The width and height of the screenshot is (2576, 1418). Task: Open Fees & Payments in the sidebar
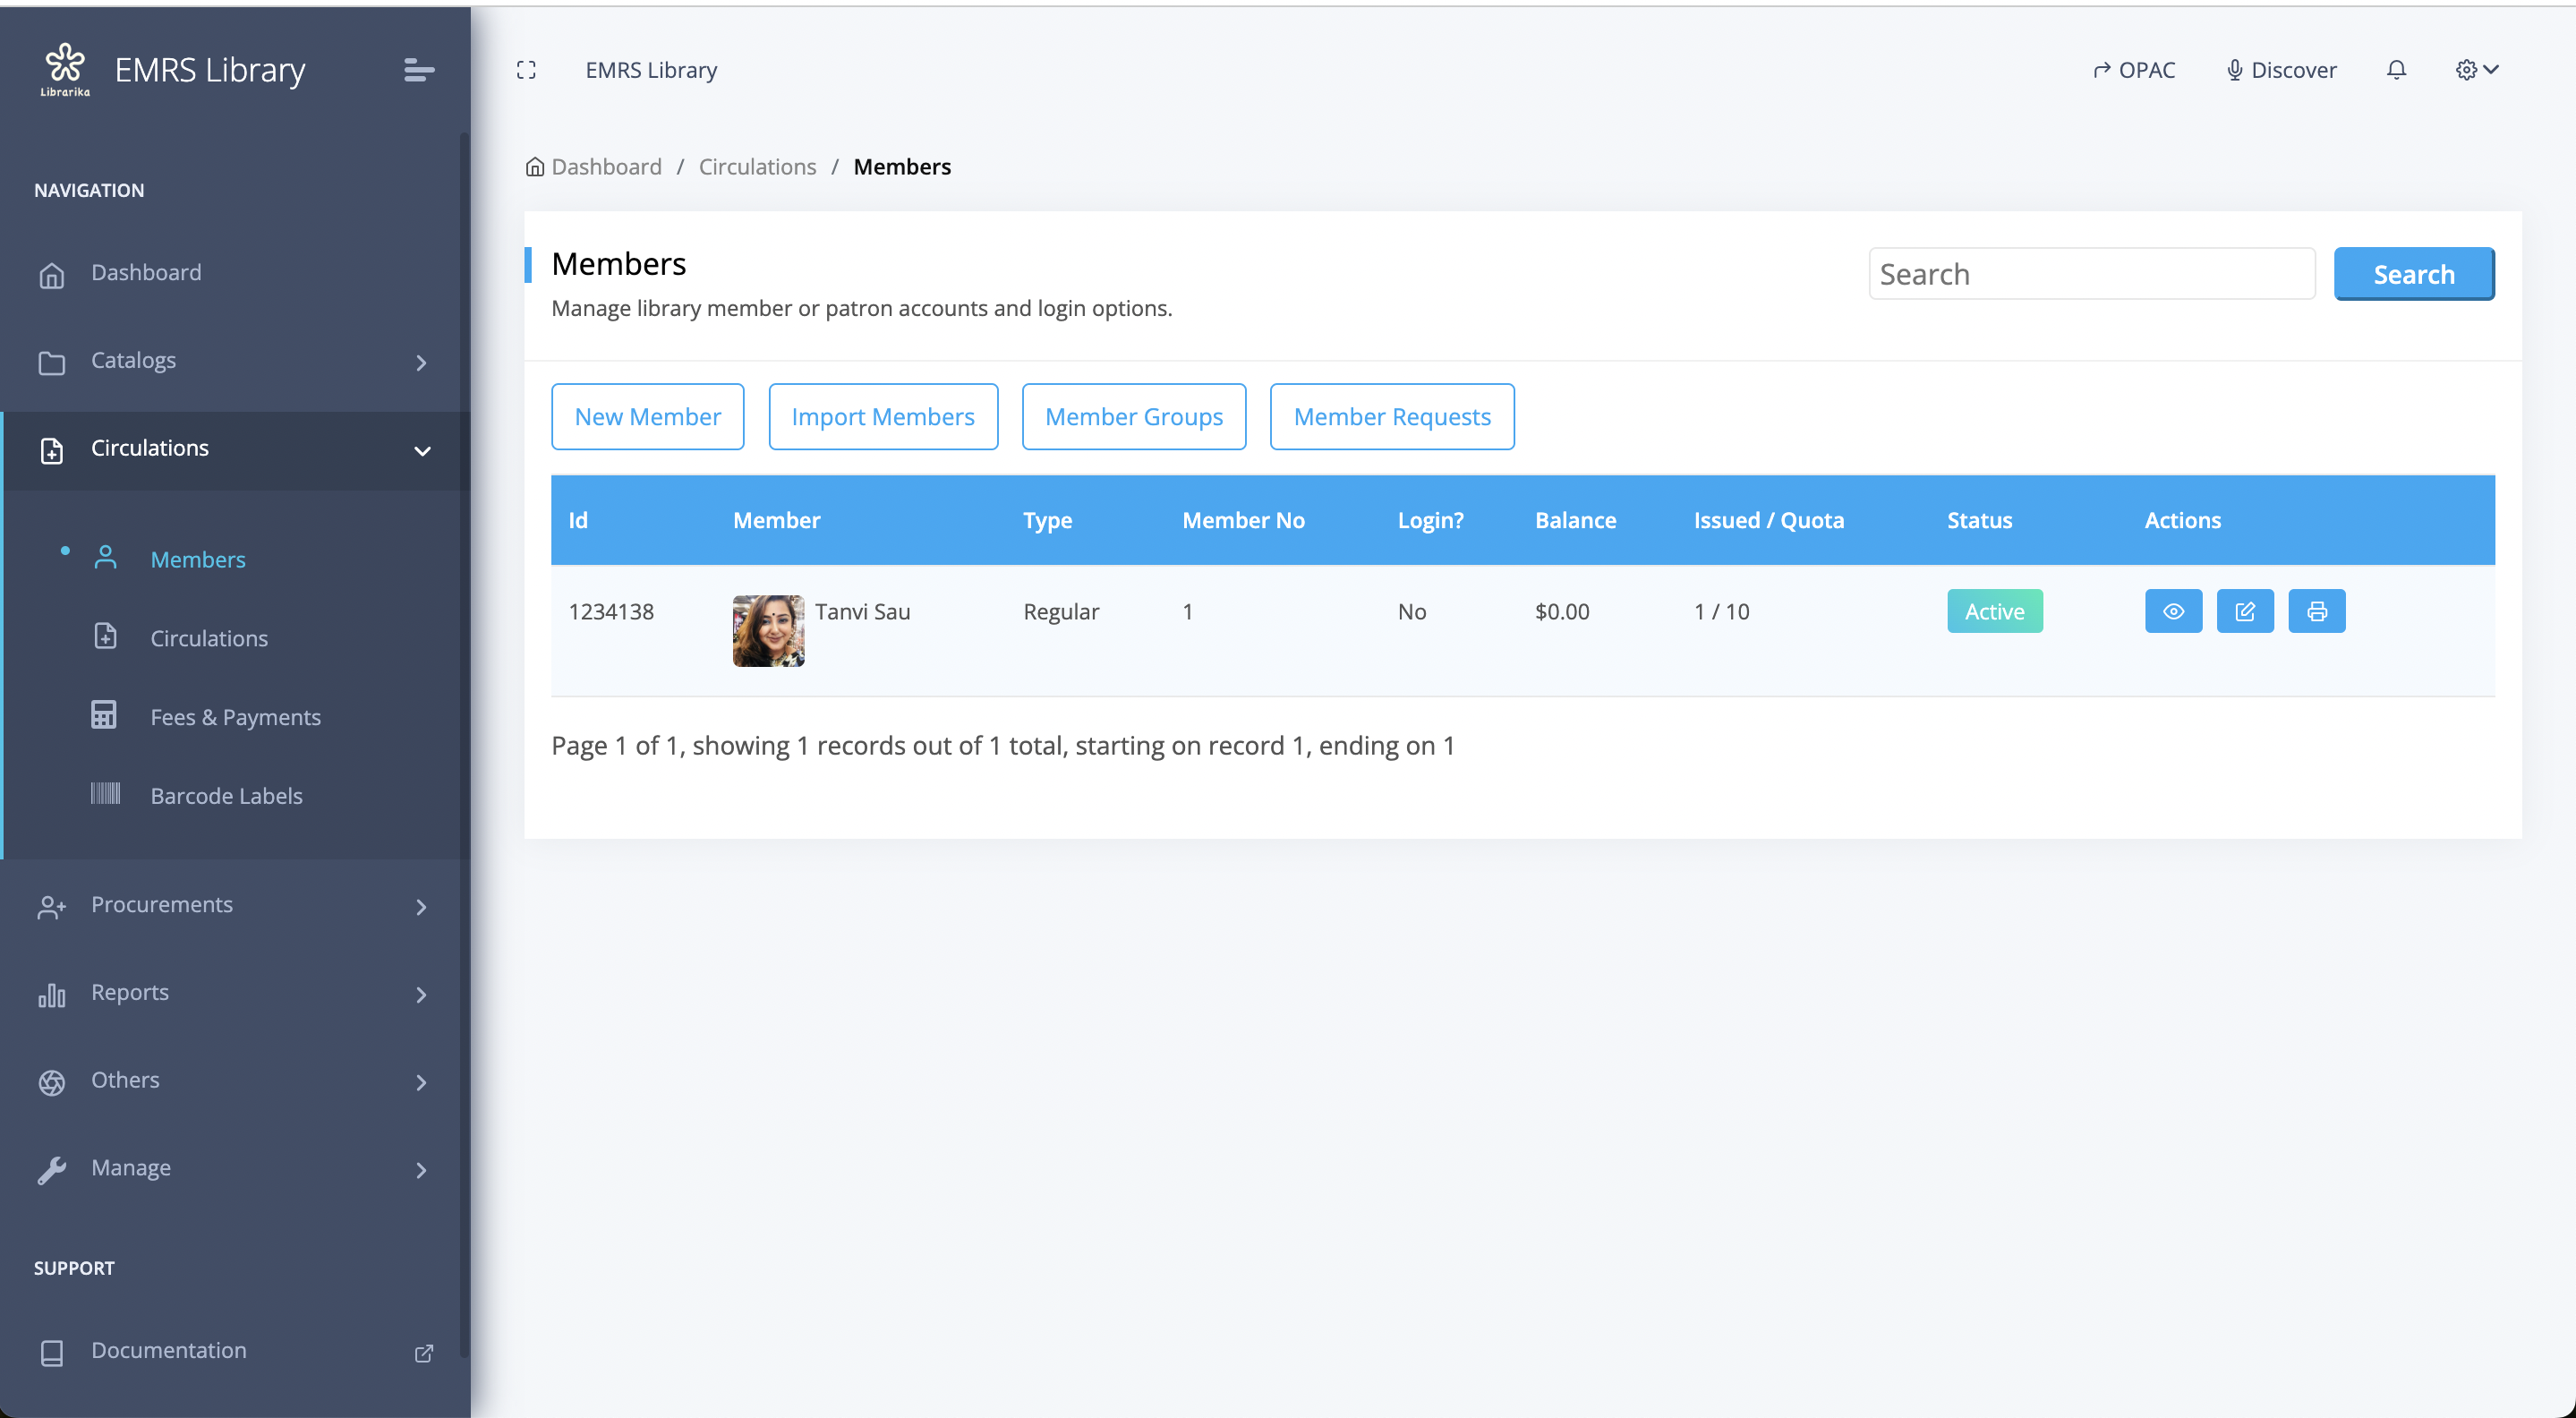235,716
